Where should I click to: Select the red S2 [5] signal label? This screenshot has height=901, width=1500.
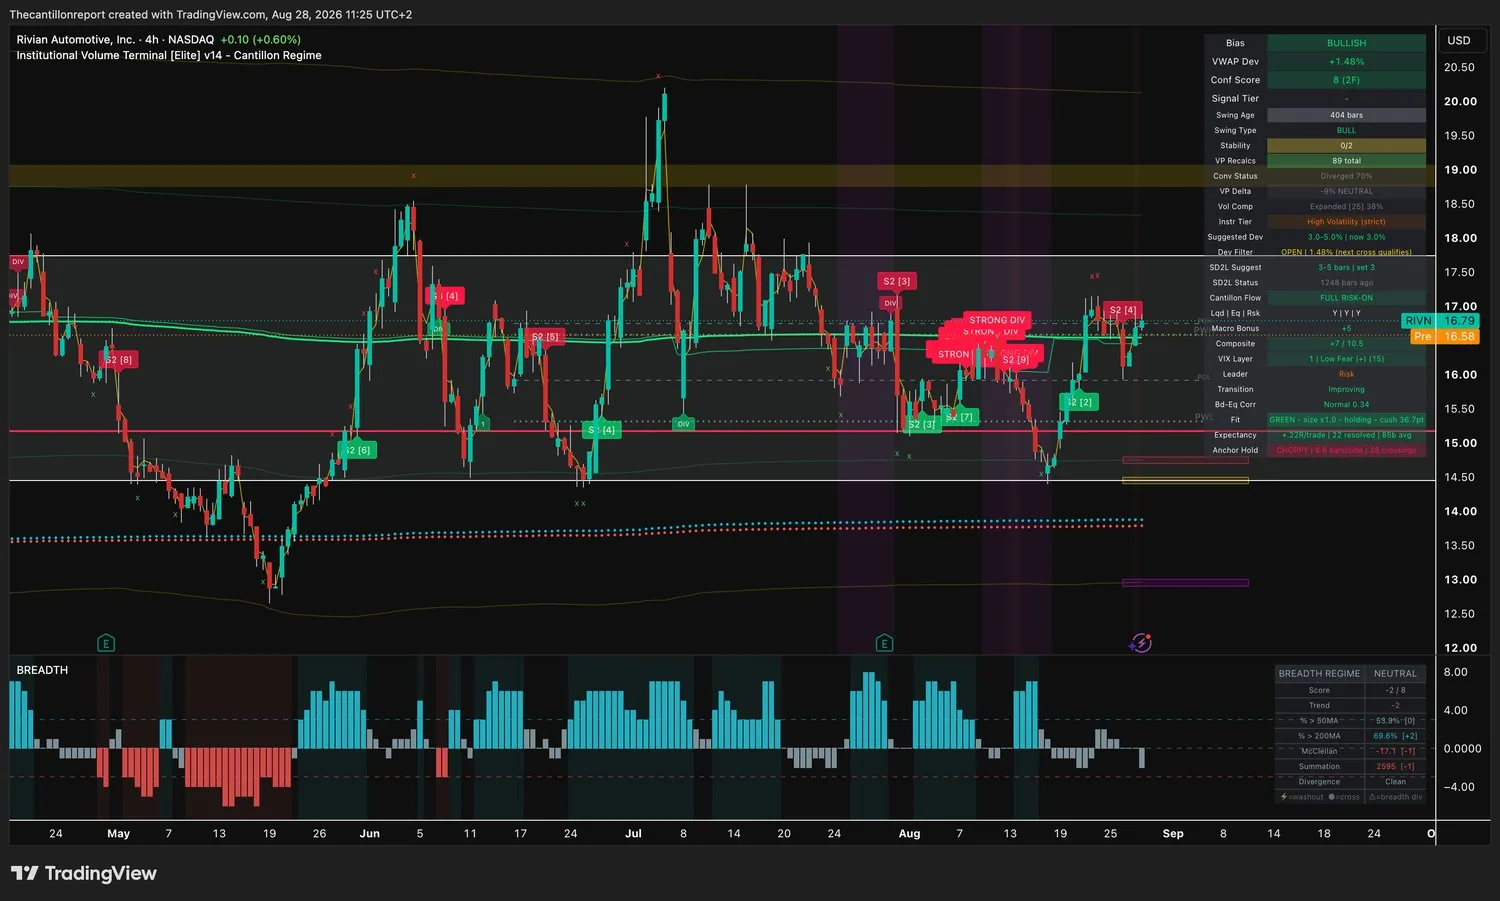pyautogui.click(x=546, y=337)
